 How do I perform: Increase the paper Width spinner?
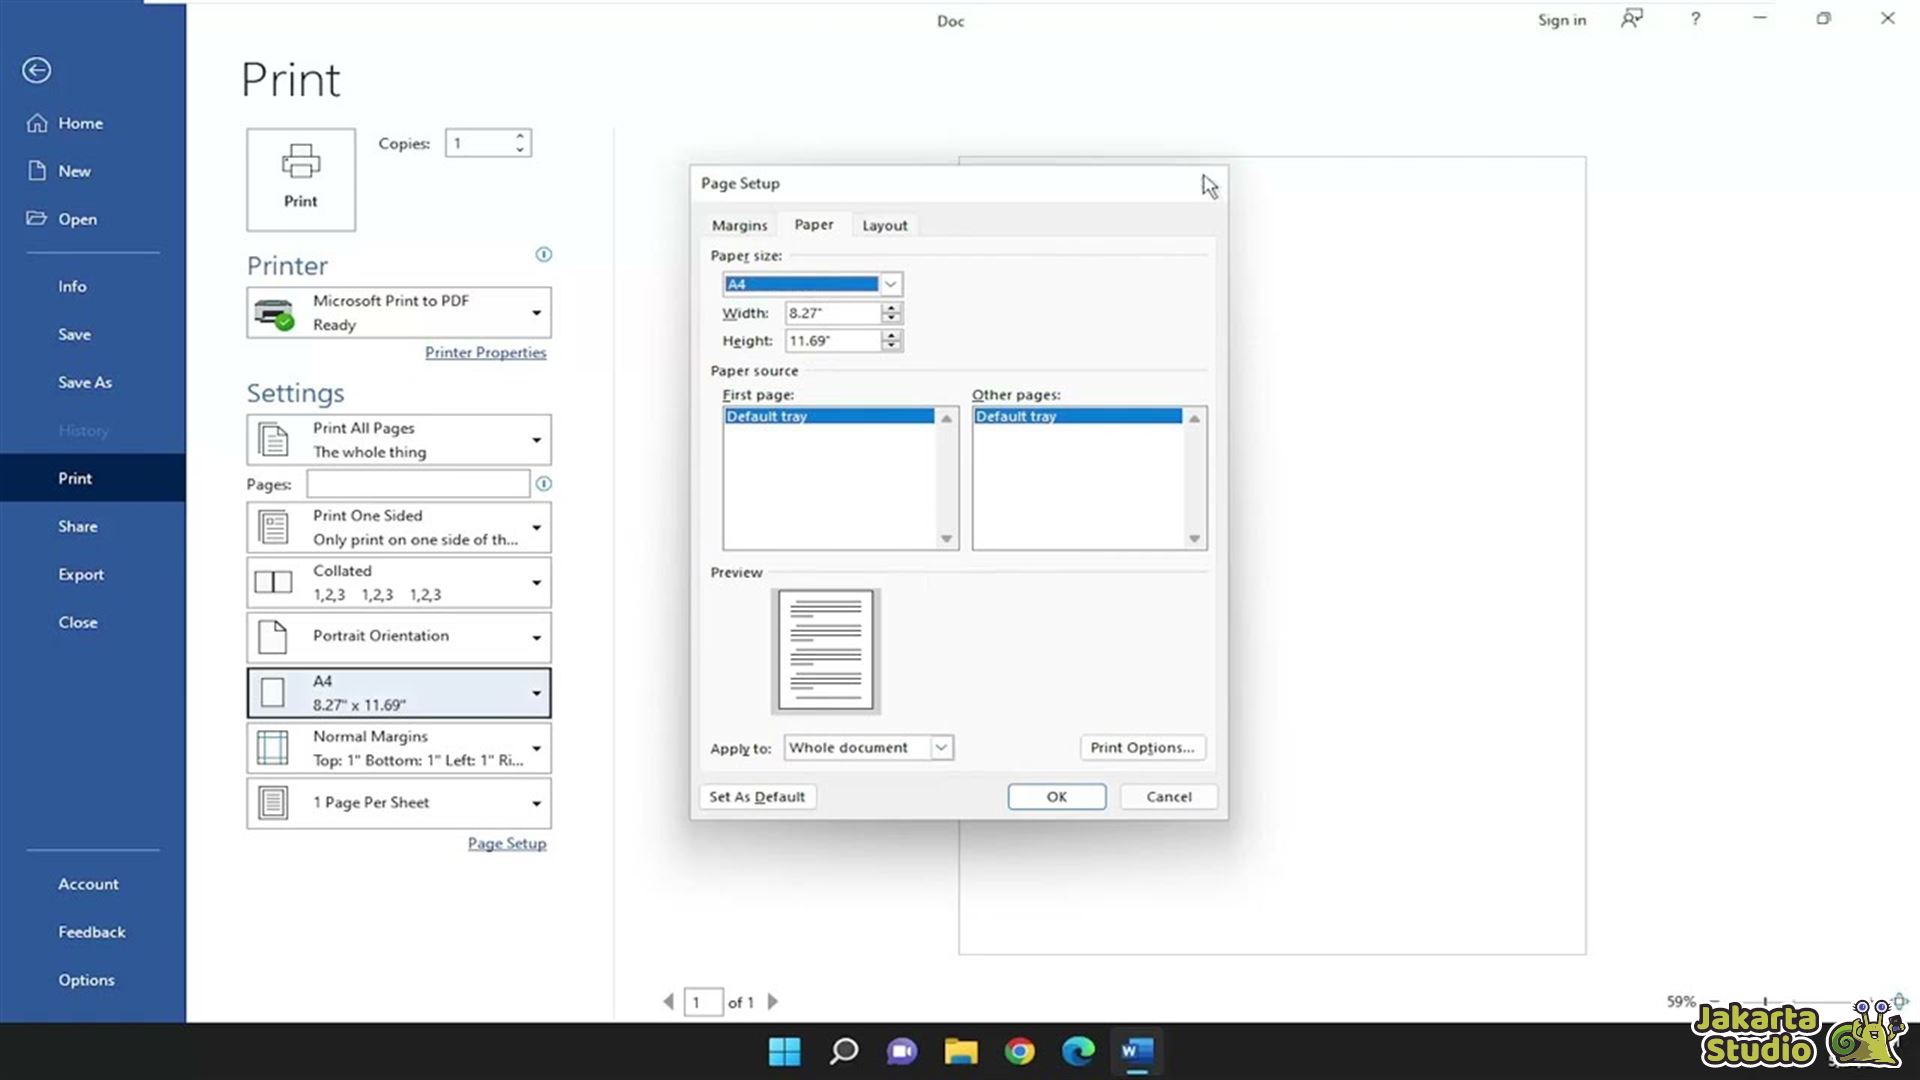coord(891,307)
